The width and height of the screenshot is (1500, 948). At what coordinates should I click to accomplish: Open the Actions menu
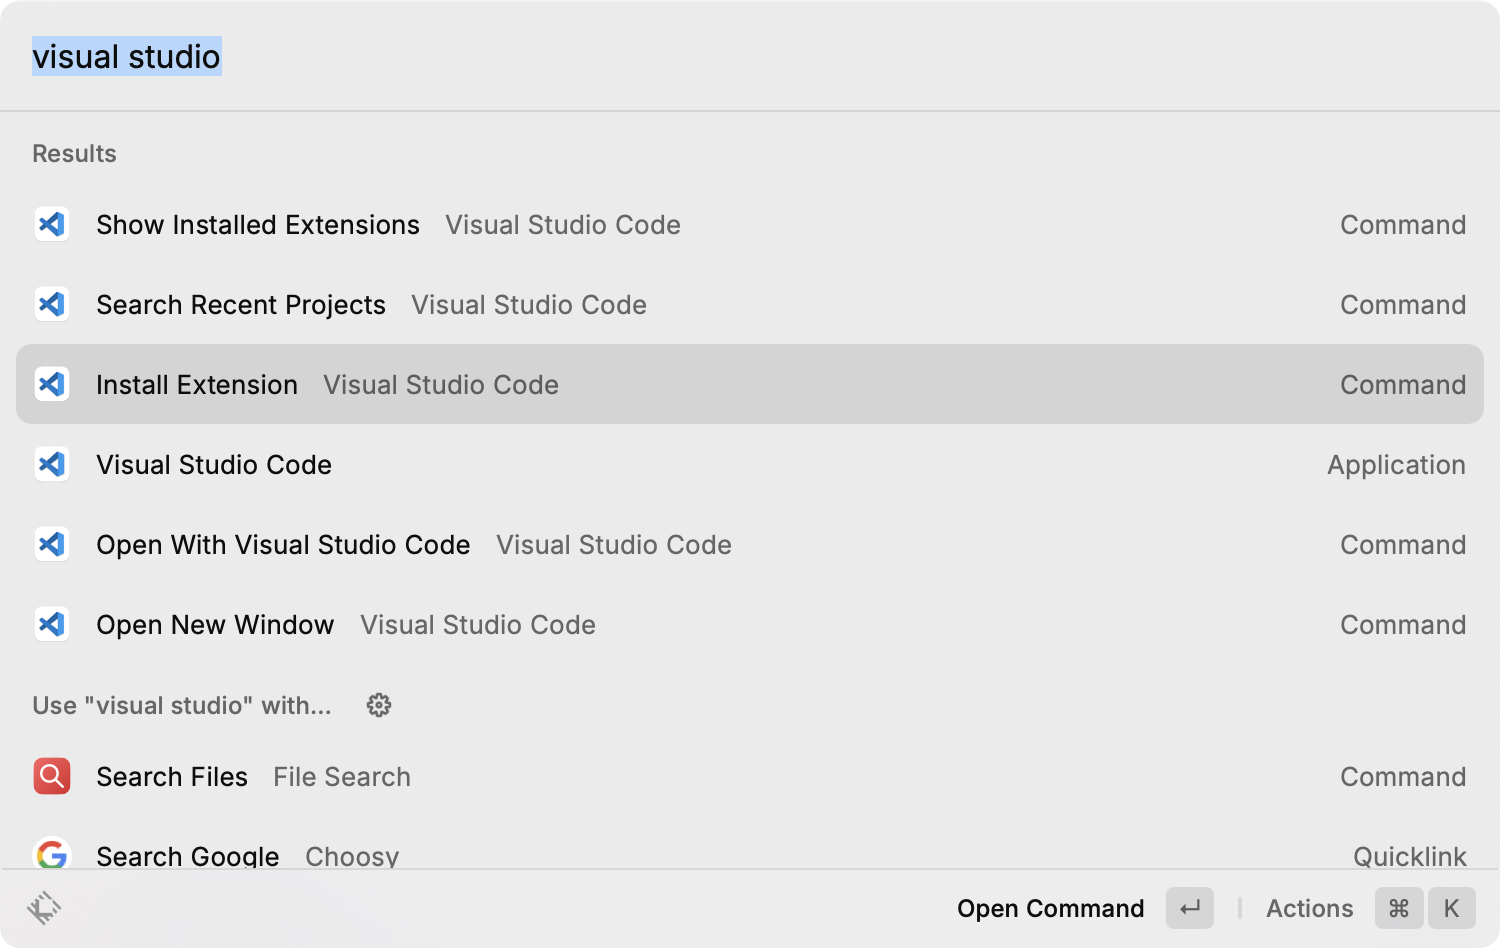(x=1308, y=908)
